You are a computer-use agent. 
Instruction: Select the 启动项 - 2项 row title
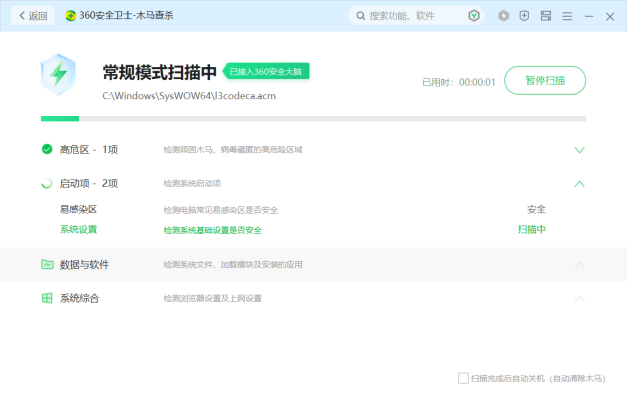(x=89, y=184)
